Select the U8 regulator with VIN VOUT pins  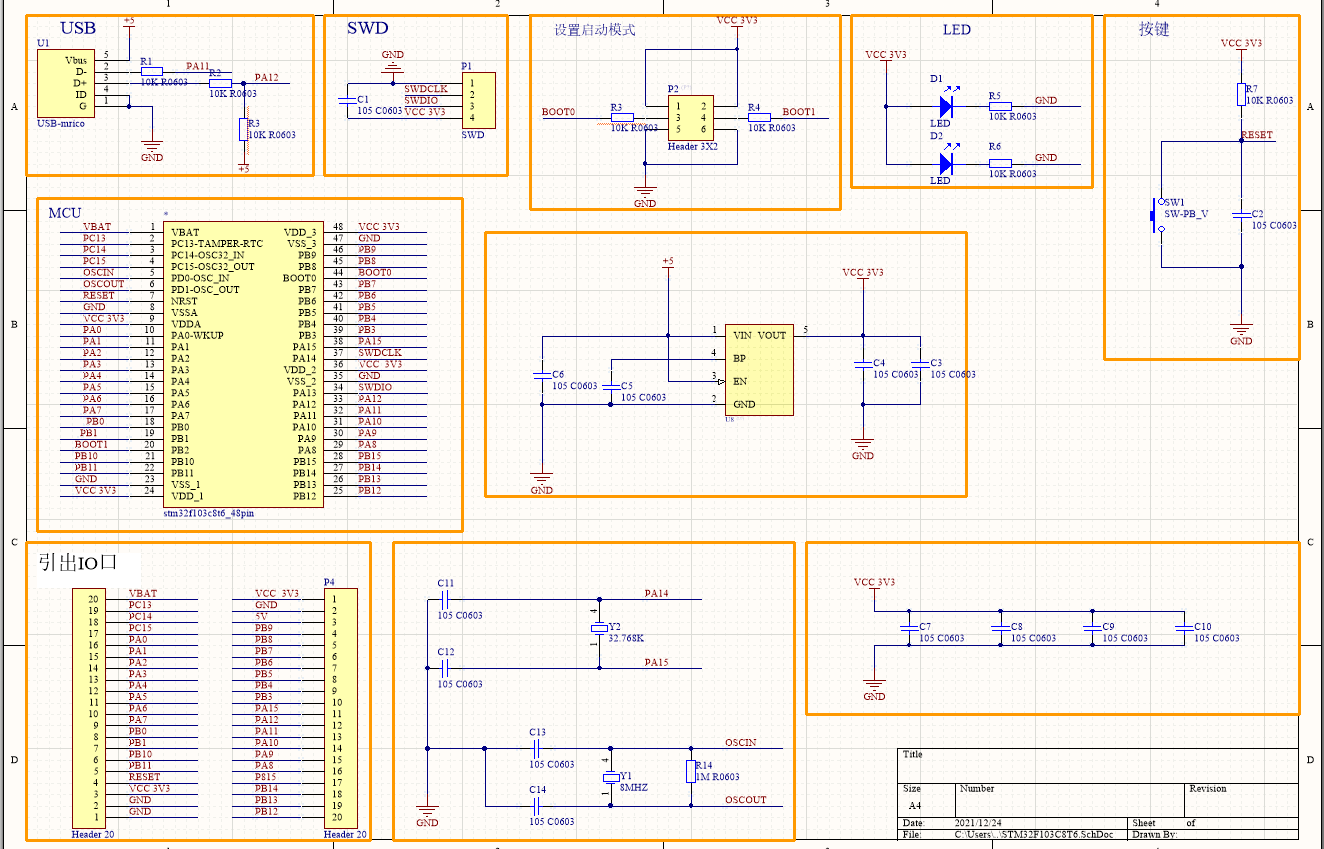(x=759, y=369)
